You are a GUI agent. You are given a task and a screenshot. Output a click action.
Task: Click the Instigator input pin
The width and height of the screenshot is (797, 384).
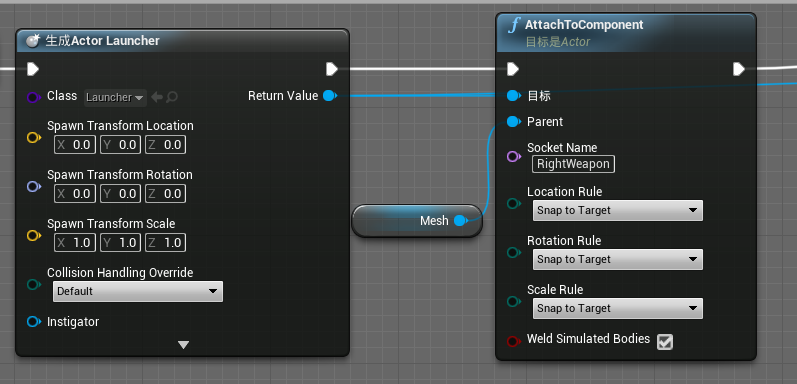pyautogui.click(x=34, y=321)
